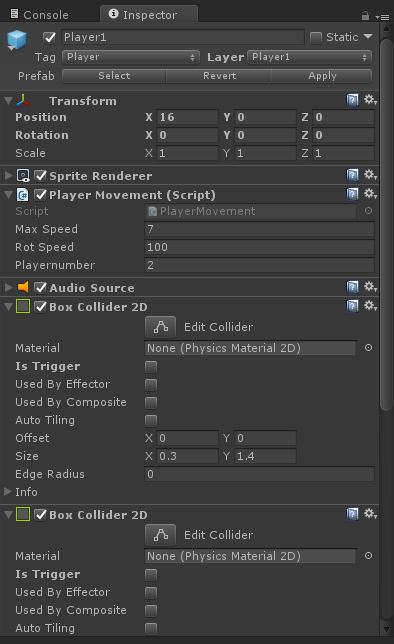Click the Player1 GameObject cube icon
Screen dimensions: 394x644
(x=17, y=40)
